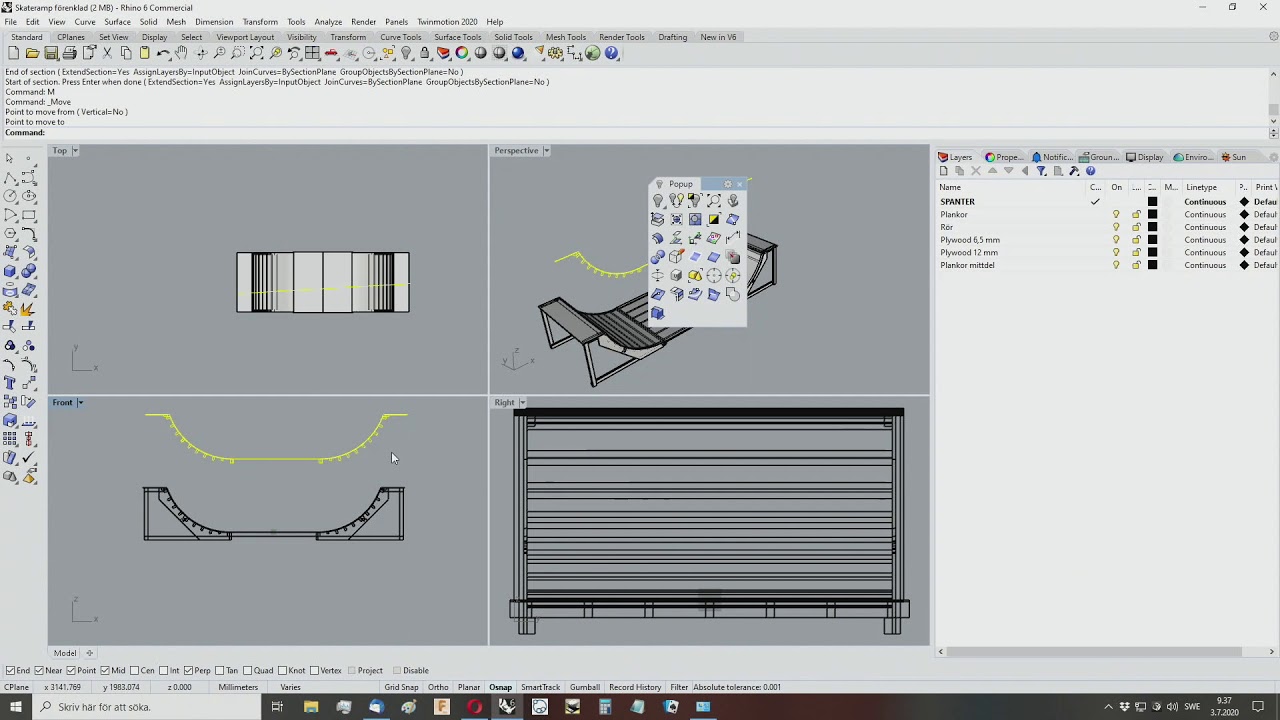
Task: Toggle Ortho in the status bar
Action: coord(438,687)
